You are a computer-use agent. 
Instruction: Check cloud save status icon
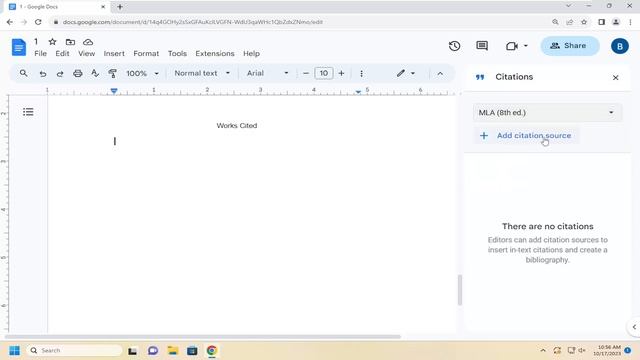tap(88, 42)
